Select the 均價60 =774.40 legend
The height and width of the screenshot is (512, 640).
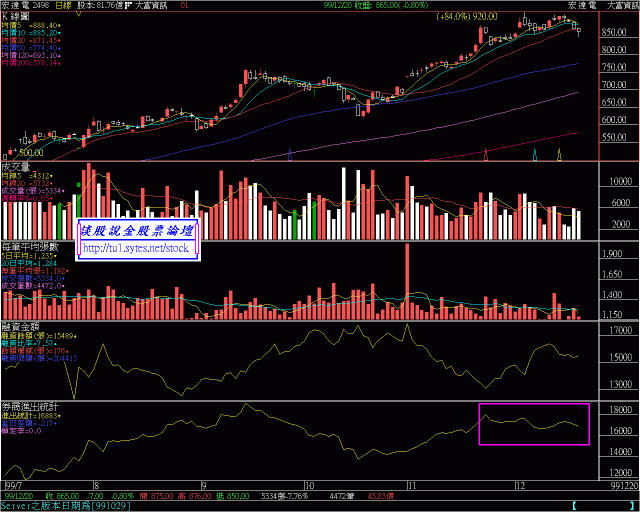[31, 48]
